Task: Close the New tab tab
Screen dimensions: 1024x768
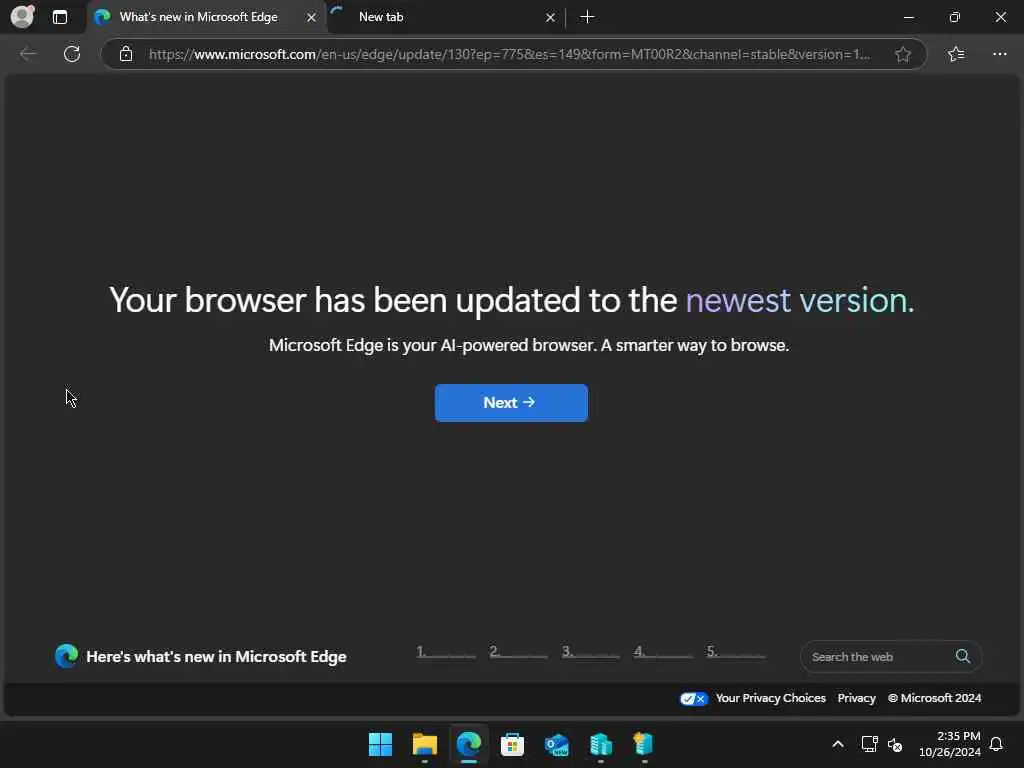Action: coord(551,18)
